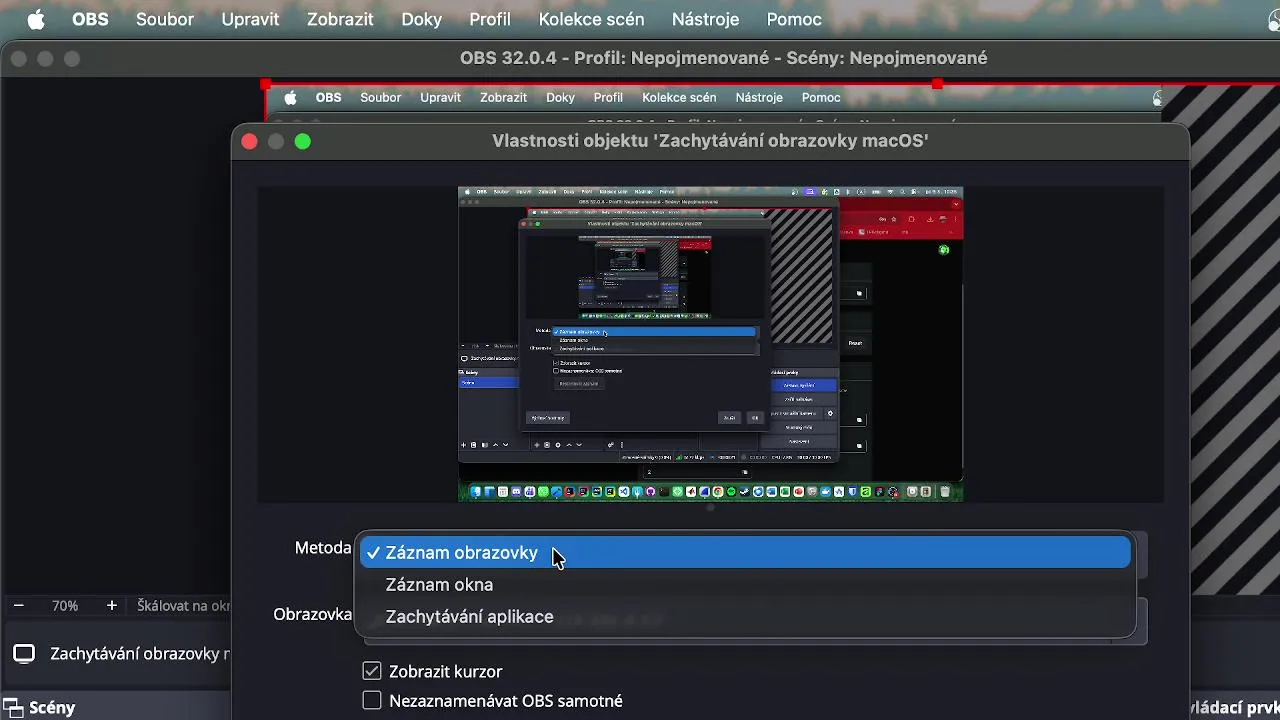Click the Obrazovka label
The image size is (1280, 720).
point(313,614)
